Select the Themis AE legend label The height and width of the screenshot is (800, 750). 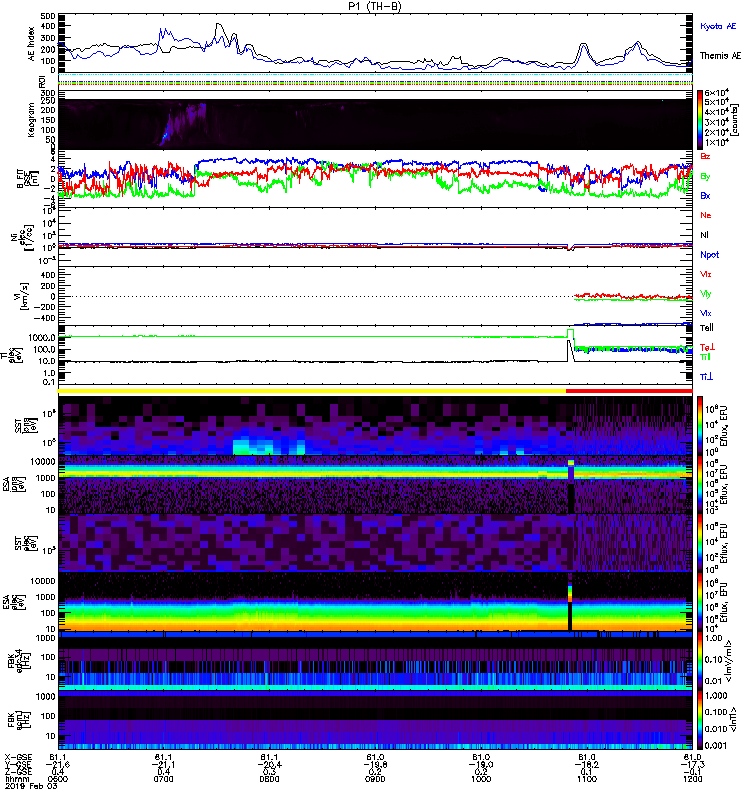point(720,56)
